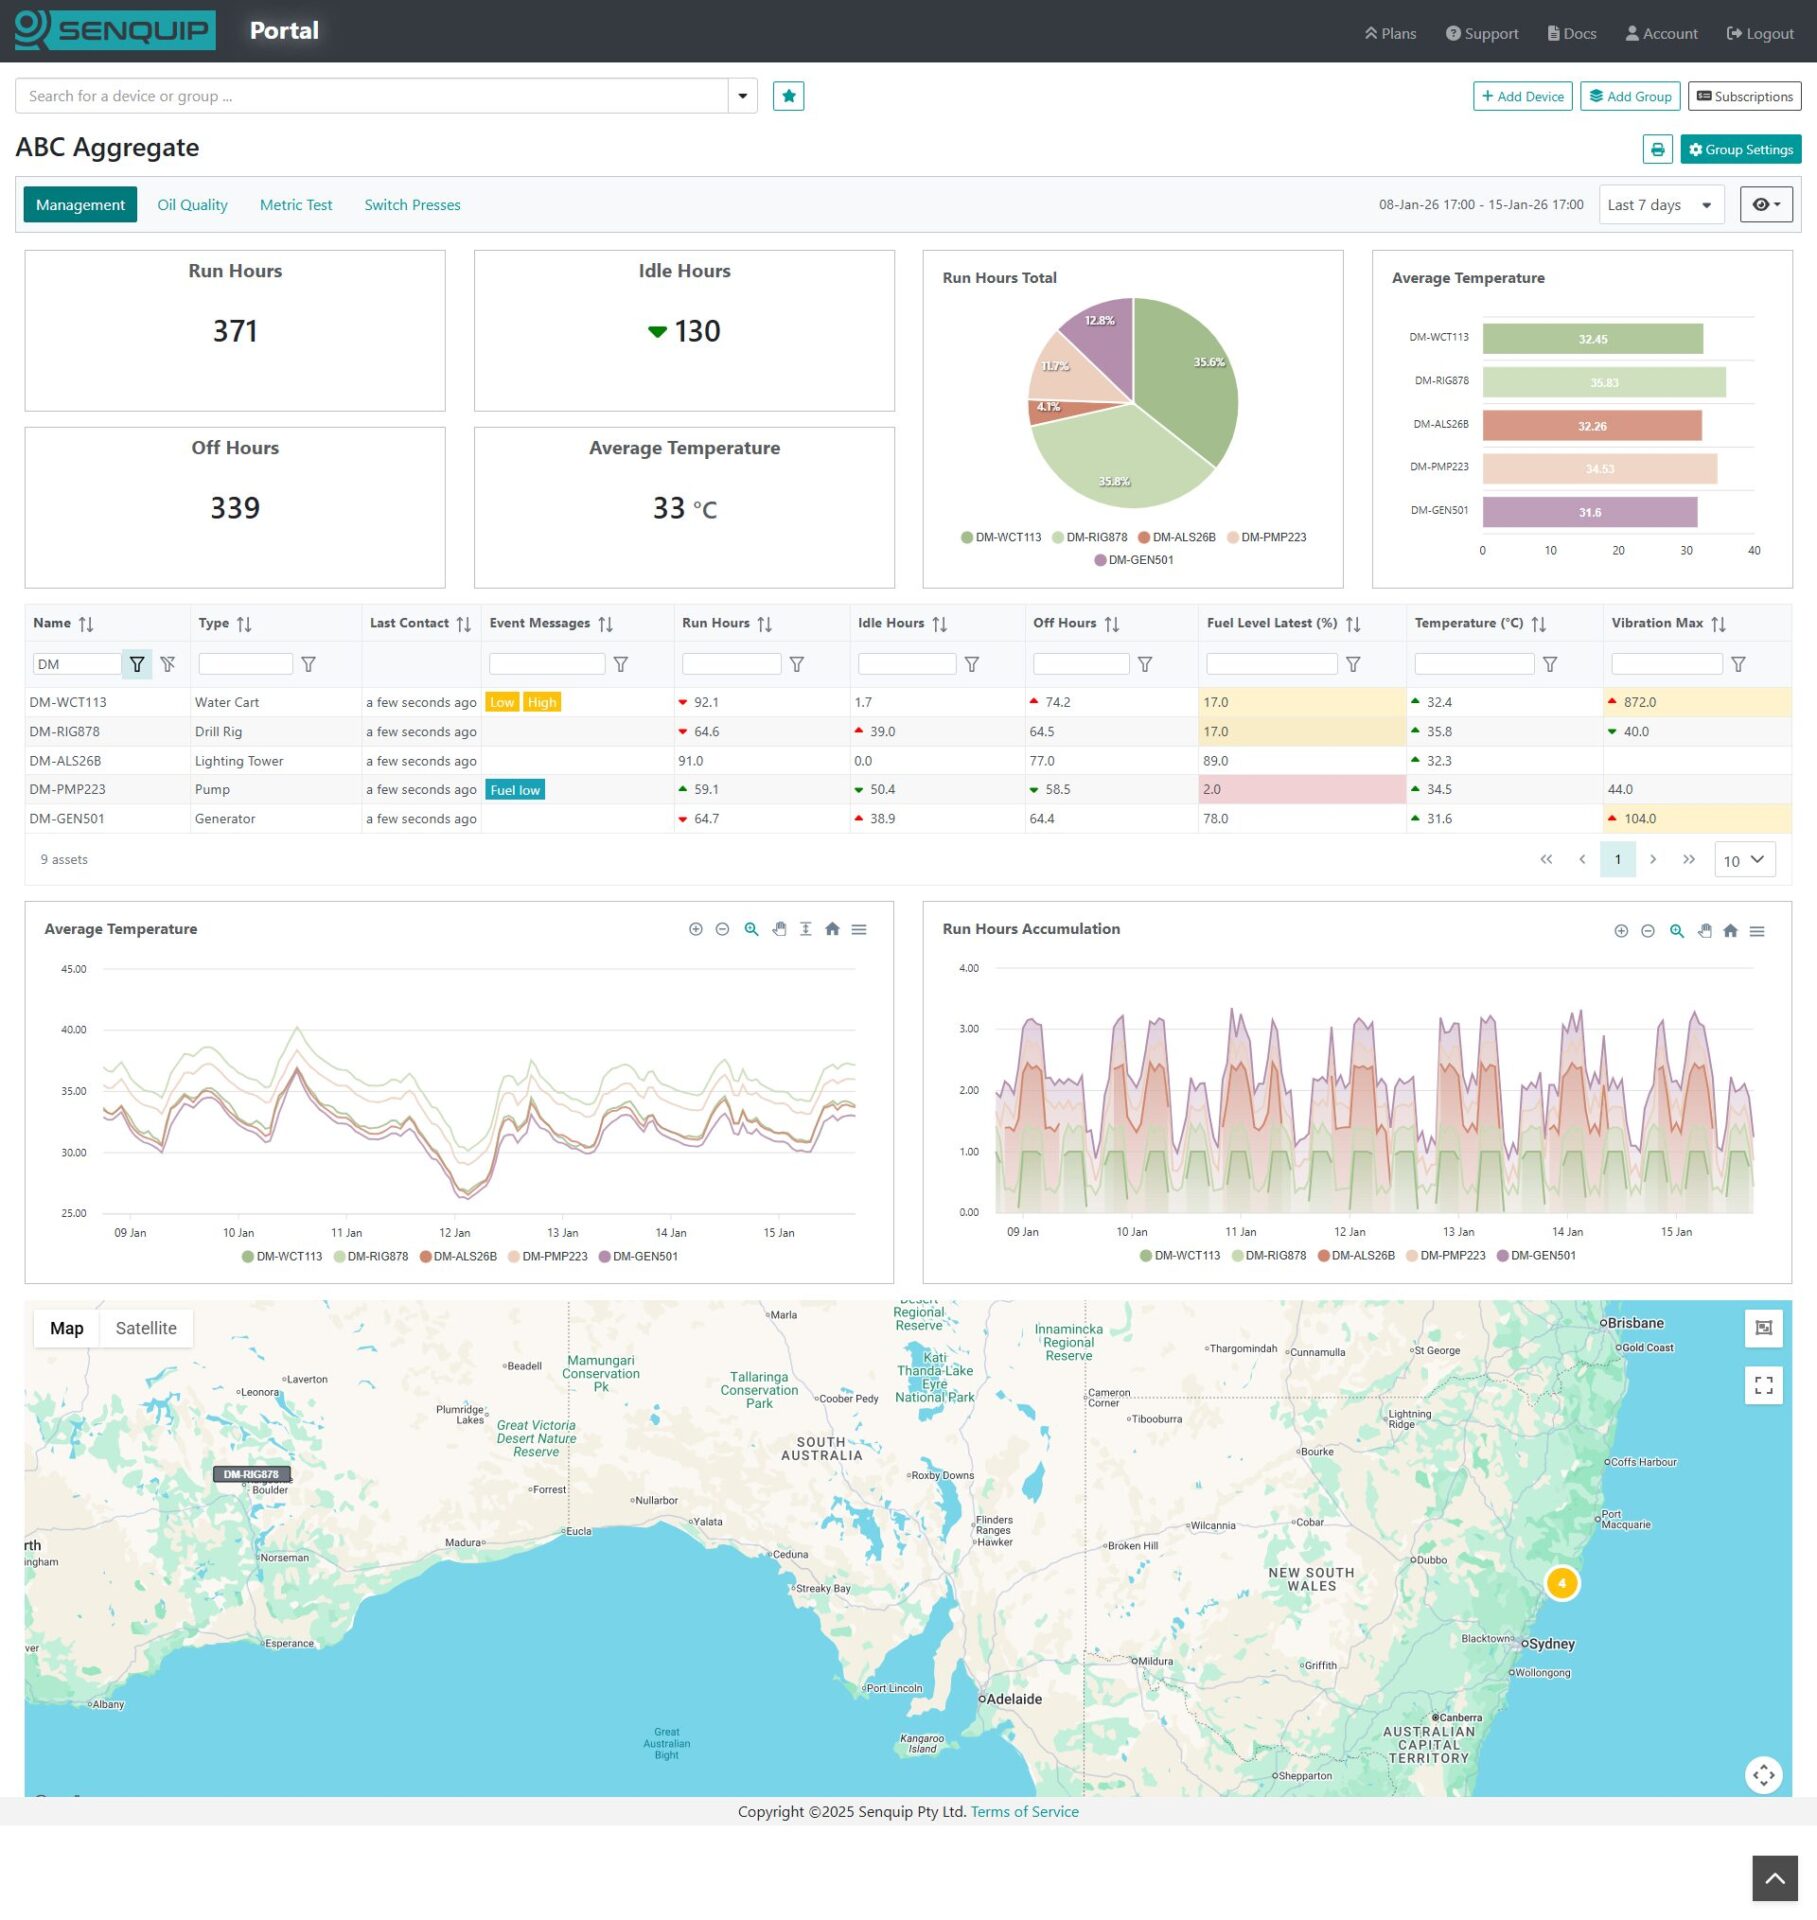Switch the map to Satellite view

click(x=146, y=1328)
